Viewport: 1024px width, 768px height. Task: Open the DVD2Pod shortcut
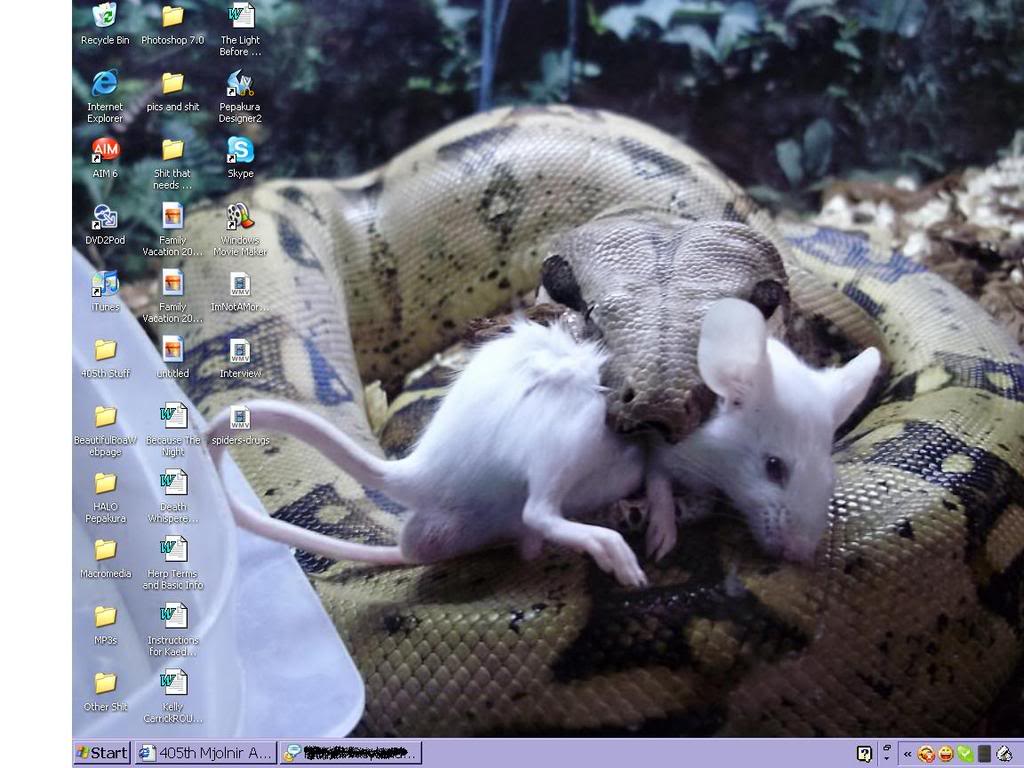click(x=104, y=224)
